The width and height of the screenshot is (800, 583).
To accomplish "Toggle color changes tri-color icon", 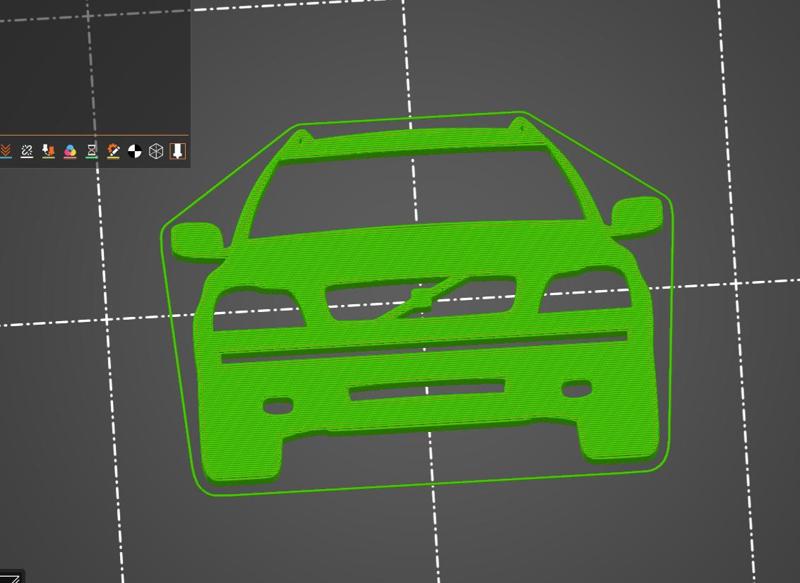I will click(70, 151).
